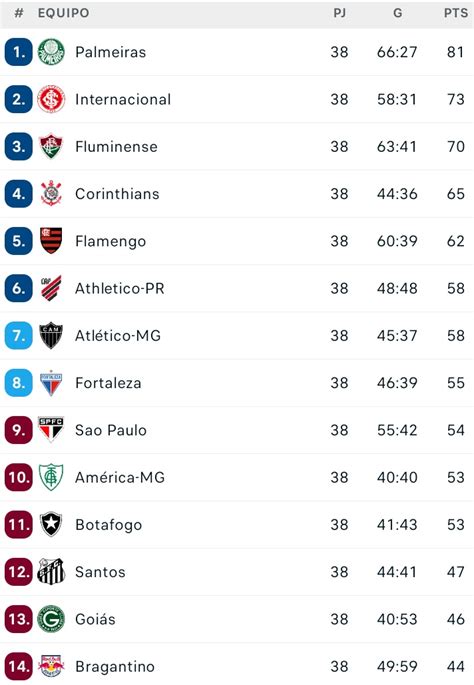The image size is (474, 685).
Task: Click the Santos club crest
Action: pos(51,571)
